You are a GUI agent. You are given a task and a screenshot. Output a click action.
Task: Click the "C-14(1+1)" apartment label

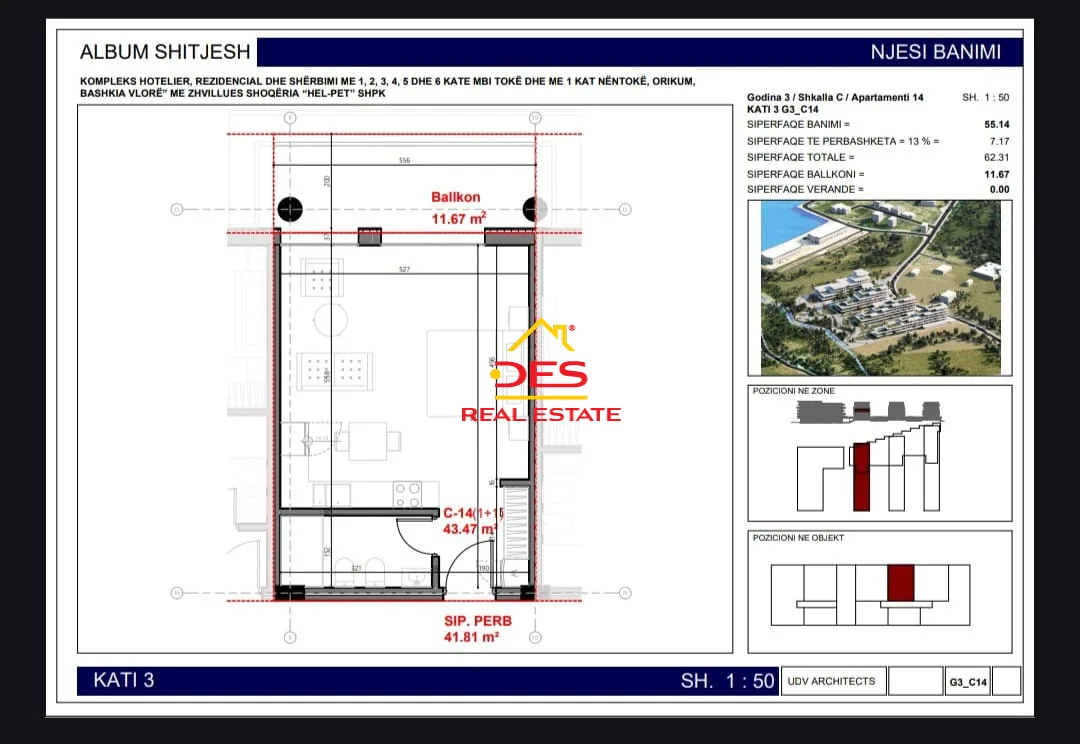coord(472,513)
